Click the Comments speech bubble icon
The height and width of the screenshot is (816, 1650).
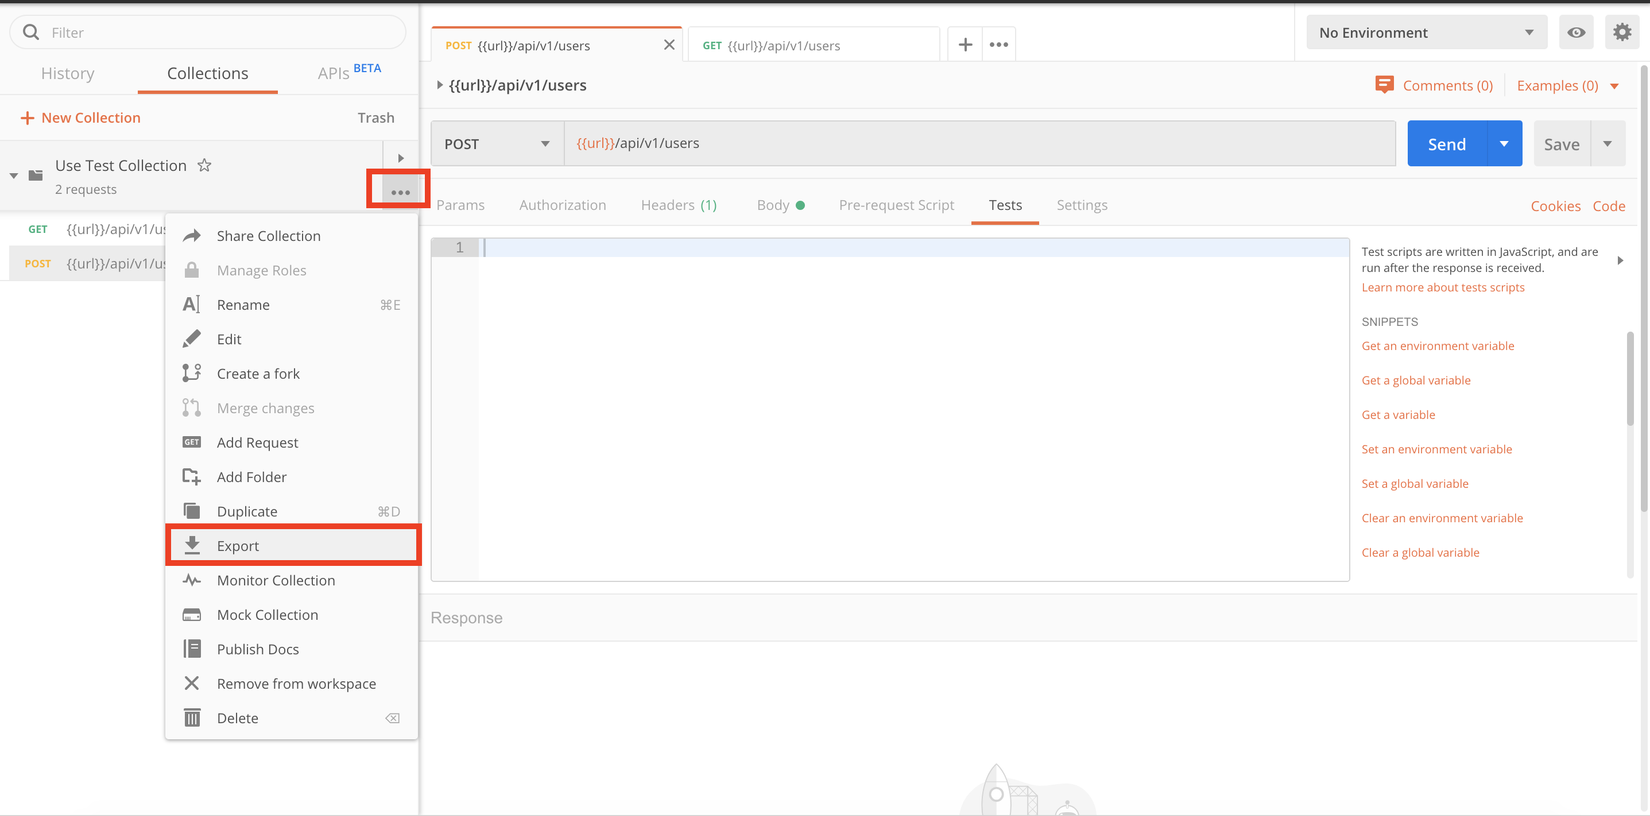point(1384,85)
